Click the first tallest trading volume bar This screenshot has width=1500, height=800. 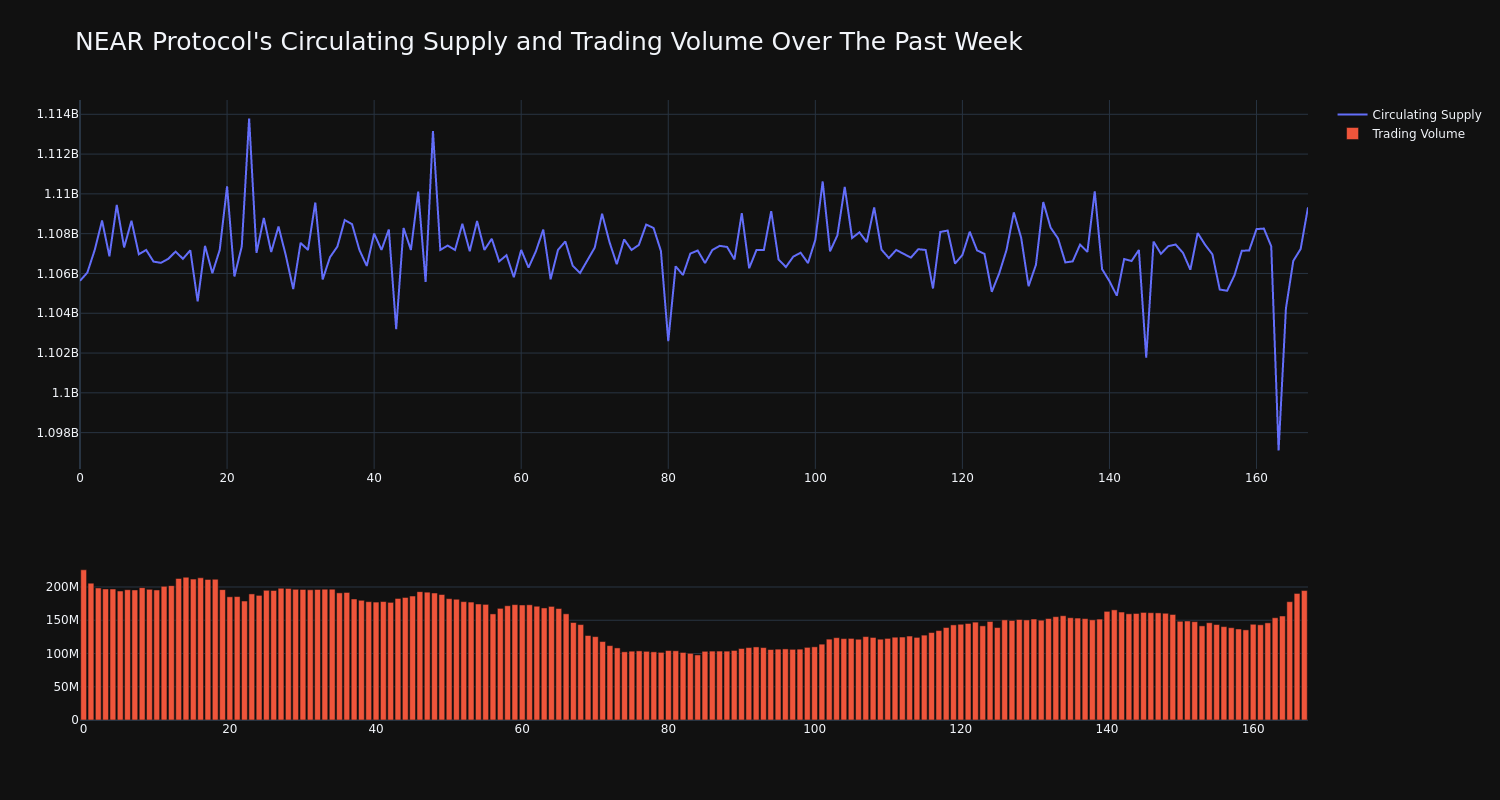pos(83,645)
